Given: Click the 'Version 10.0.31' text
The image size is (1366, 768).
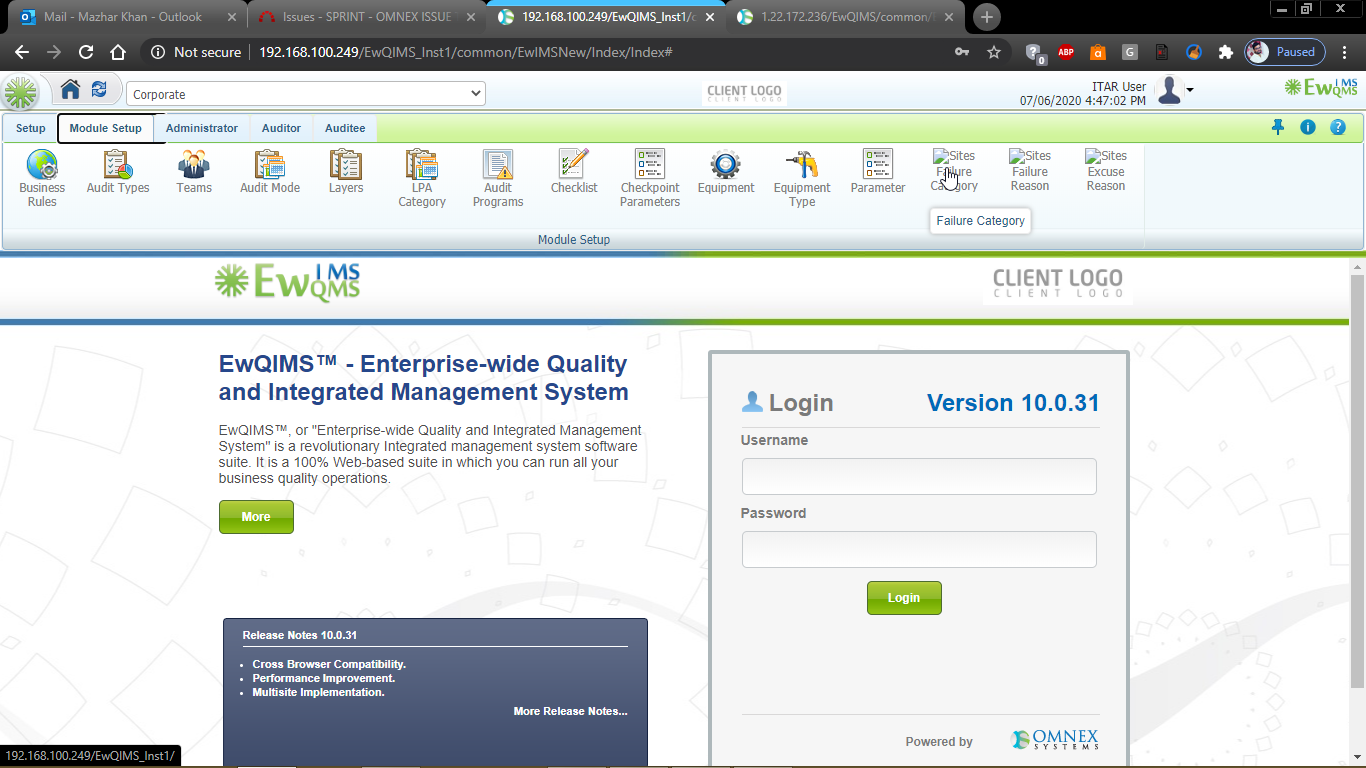Looking at the screenshot, I should coord(1013,403).
